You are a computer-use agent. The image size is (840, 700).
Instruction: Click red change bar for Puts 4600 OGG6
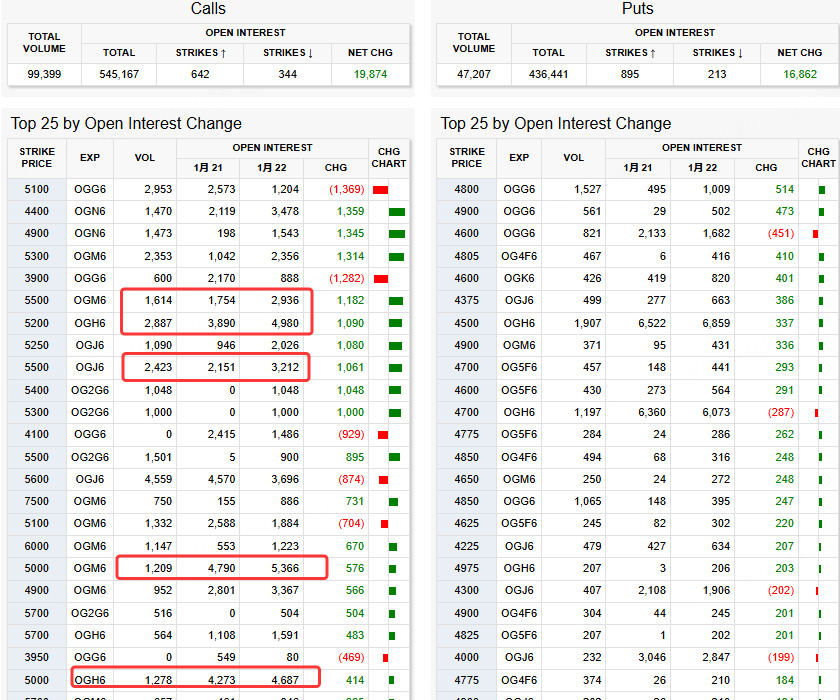[815, 234]
